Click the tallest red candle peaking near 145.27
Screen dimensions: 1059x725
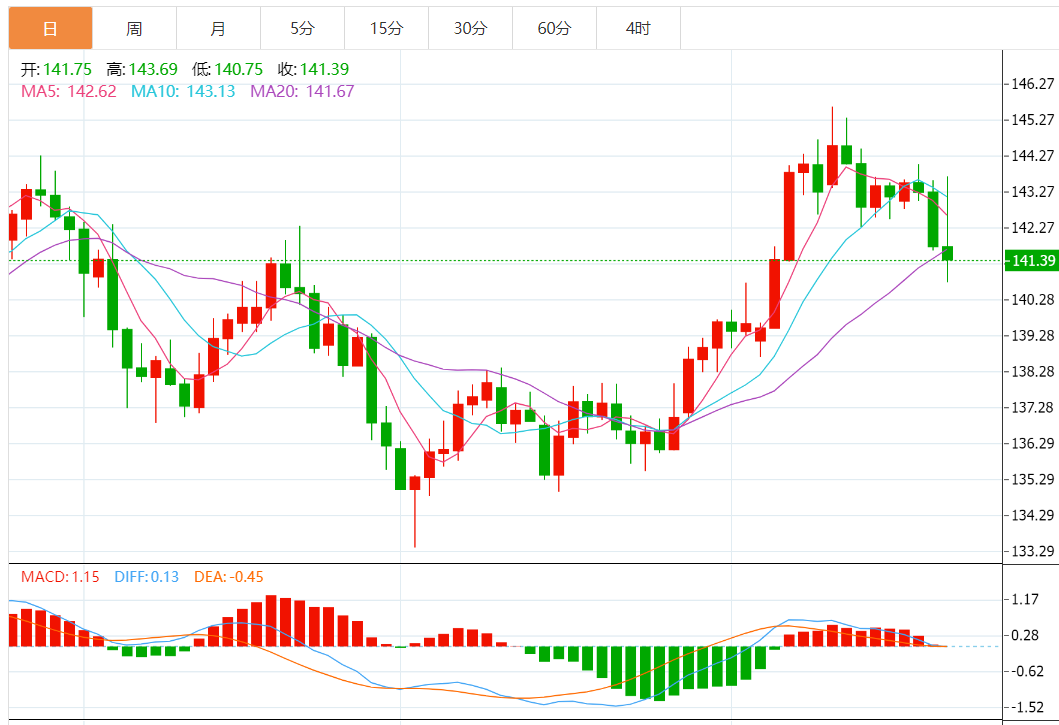point(832,165)
